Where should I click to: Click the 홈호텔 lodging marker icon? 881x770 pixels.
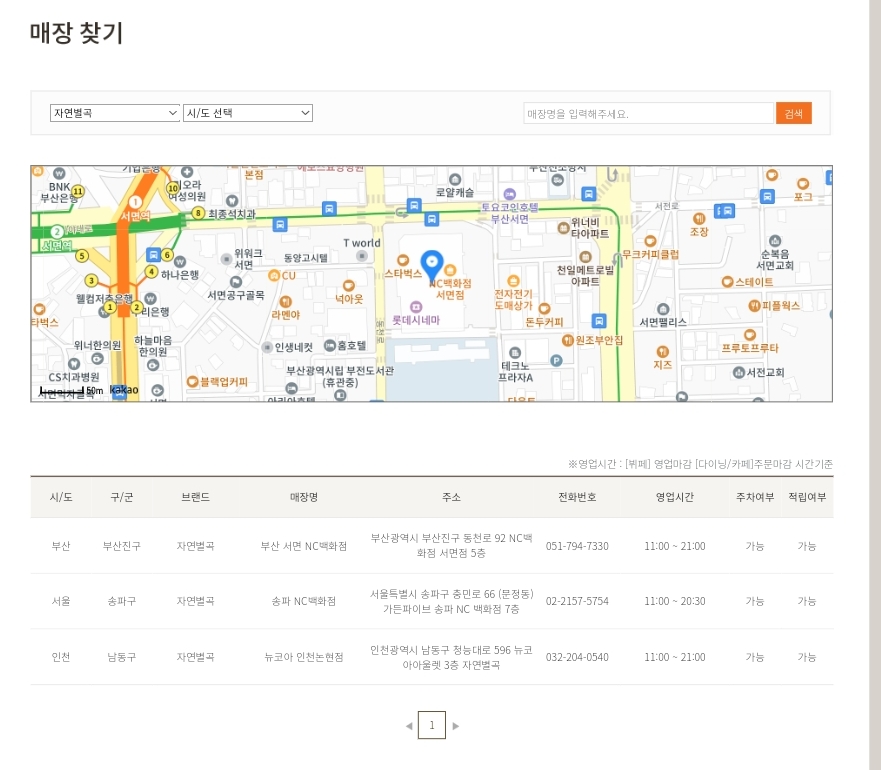coord(330,346)
